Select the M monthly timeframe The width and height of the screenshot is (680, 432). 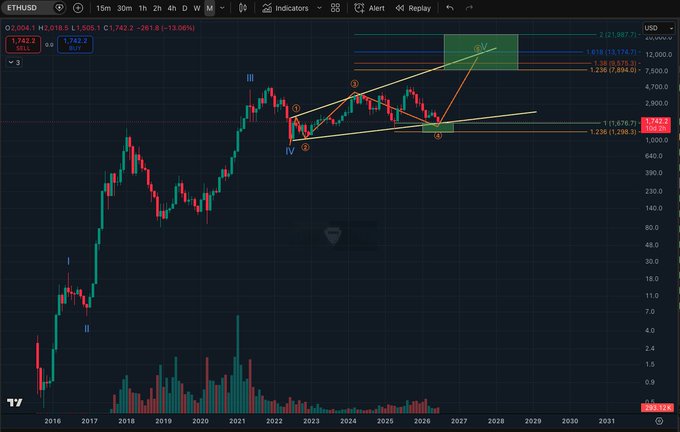[x=209, y=8]
